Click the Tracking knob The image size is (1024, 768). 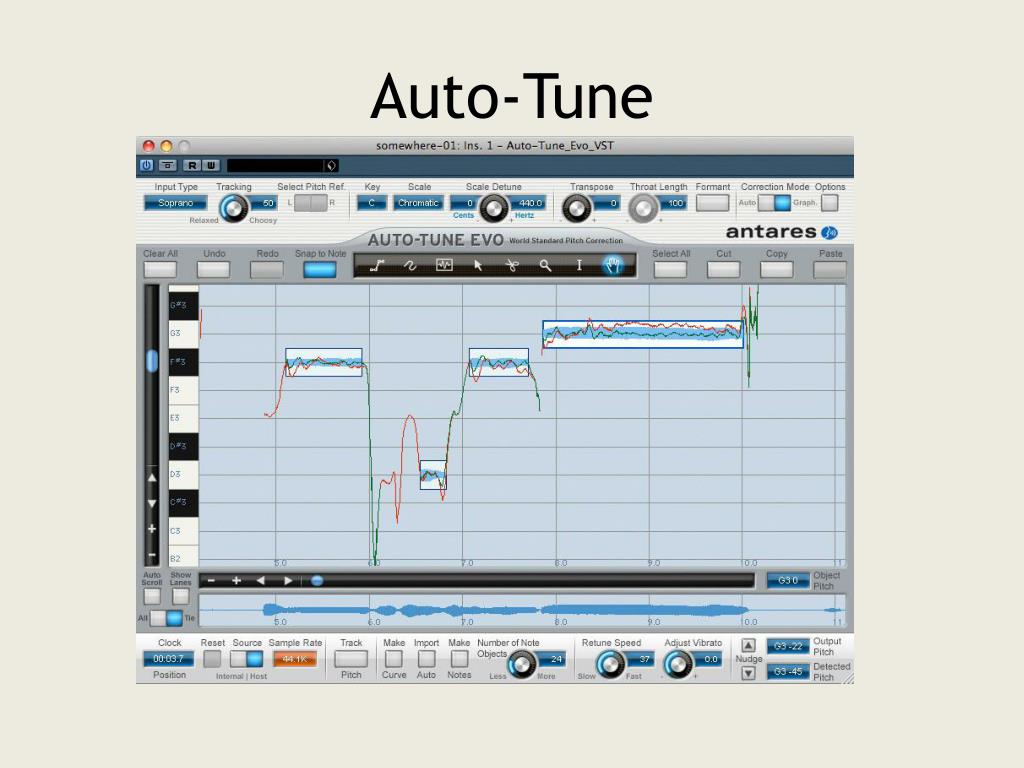coord(233,208)
